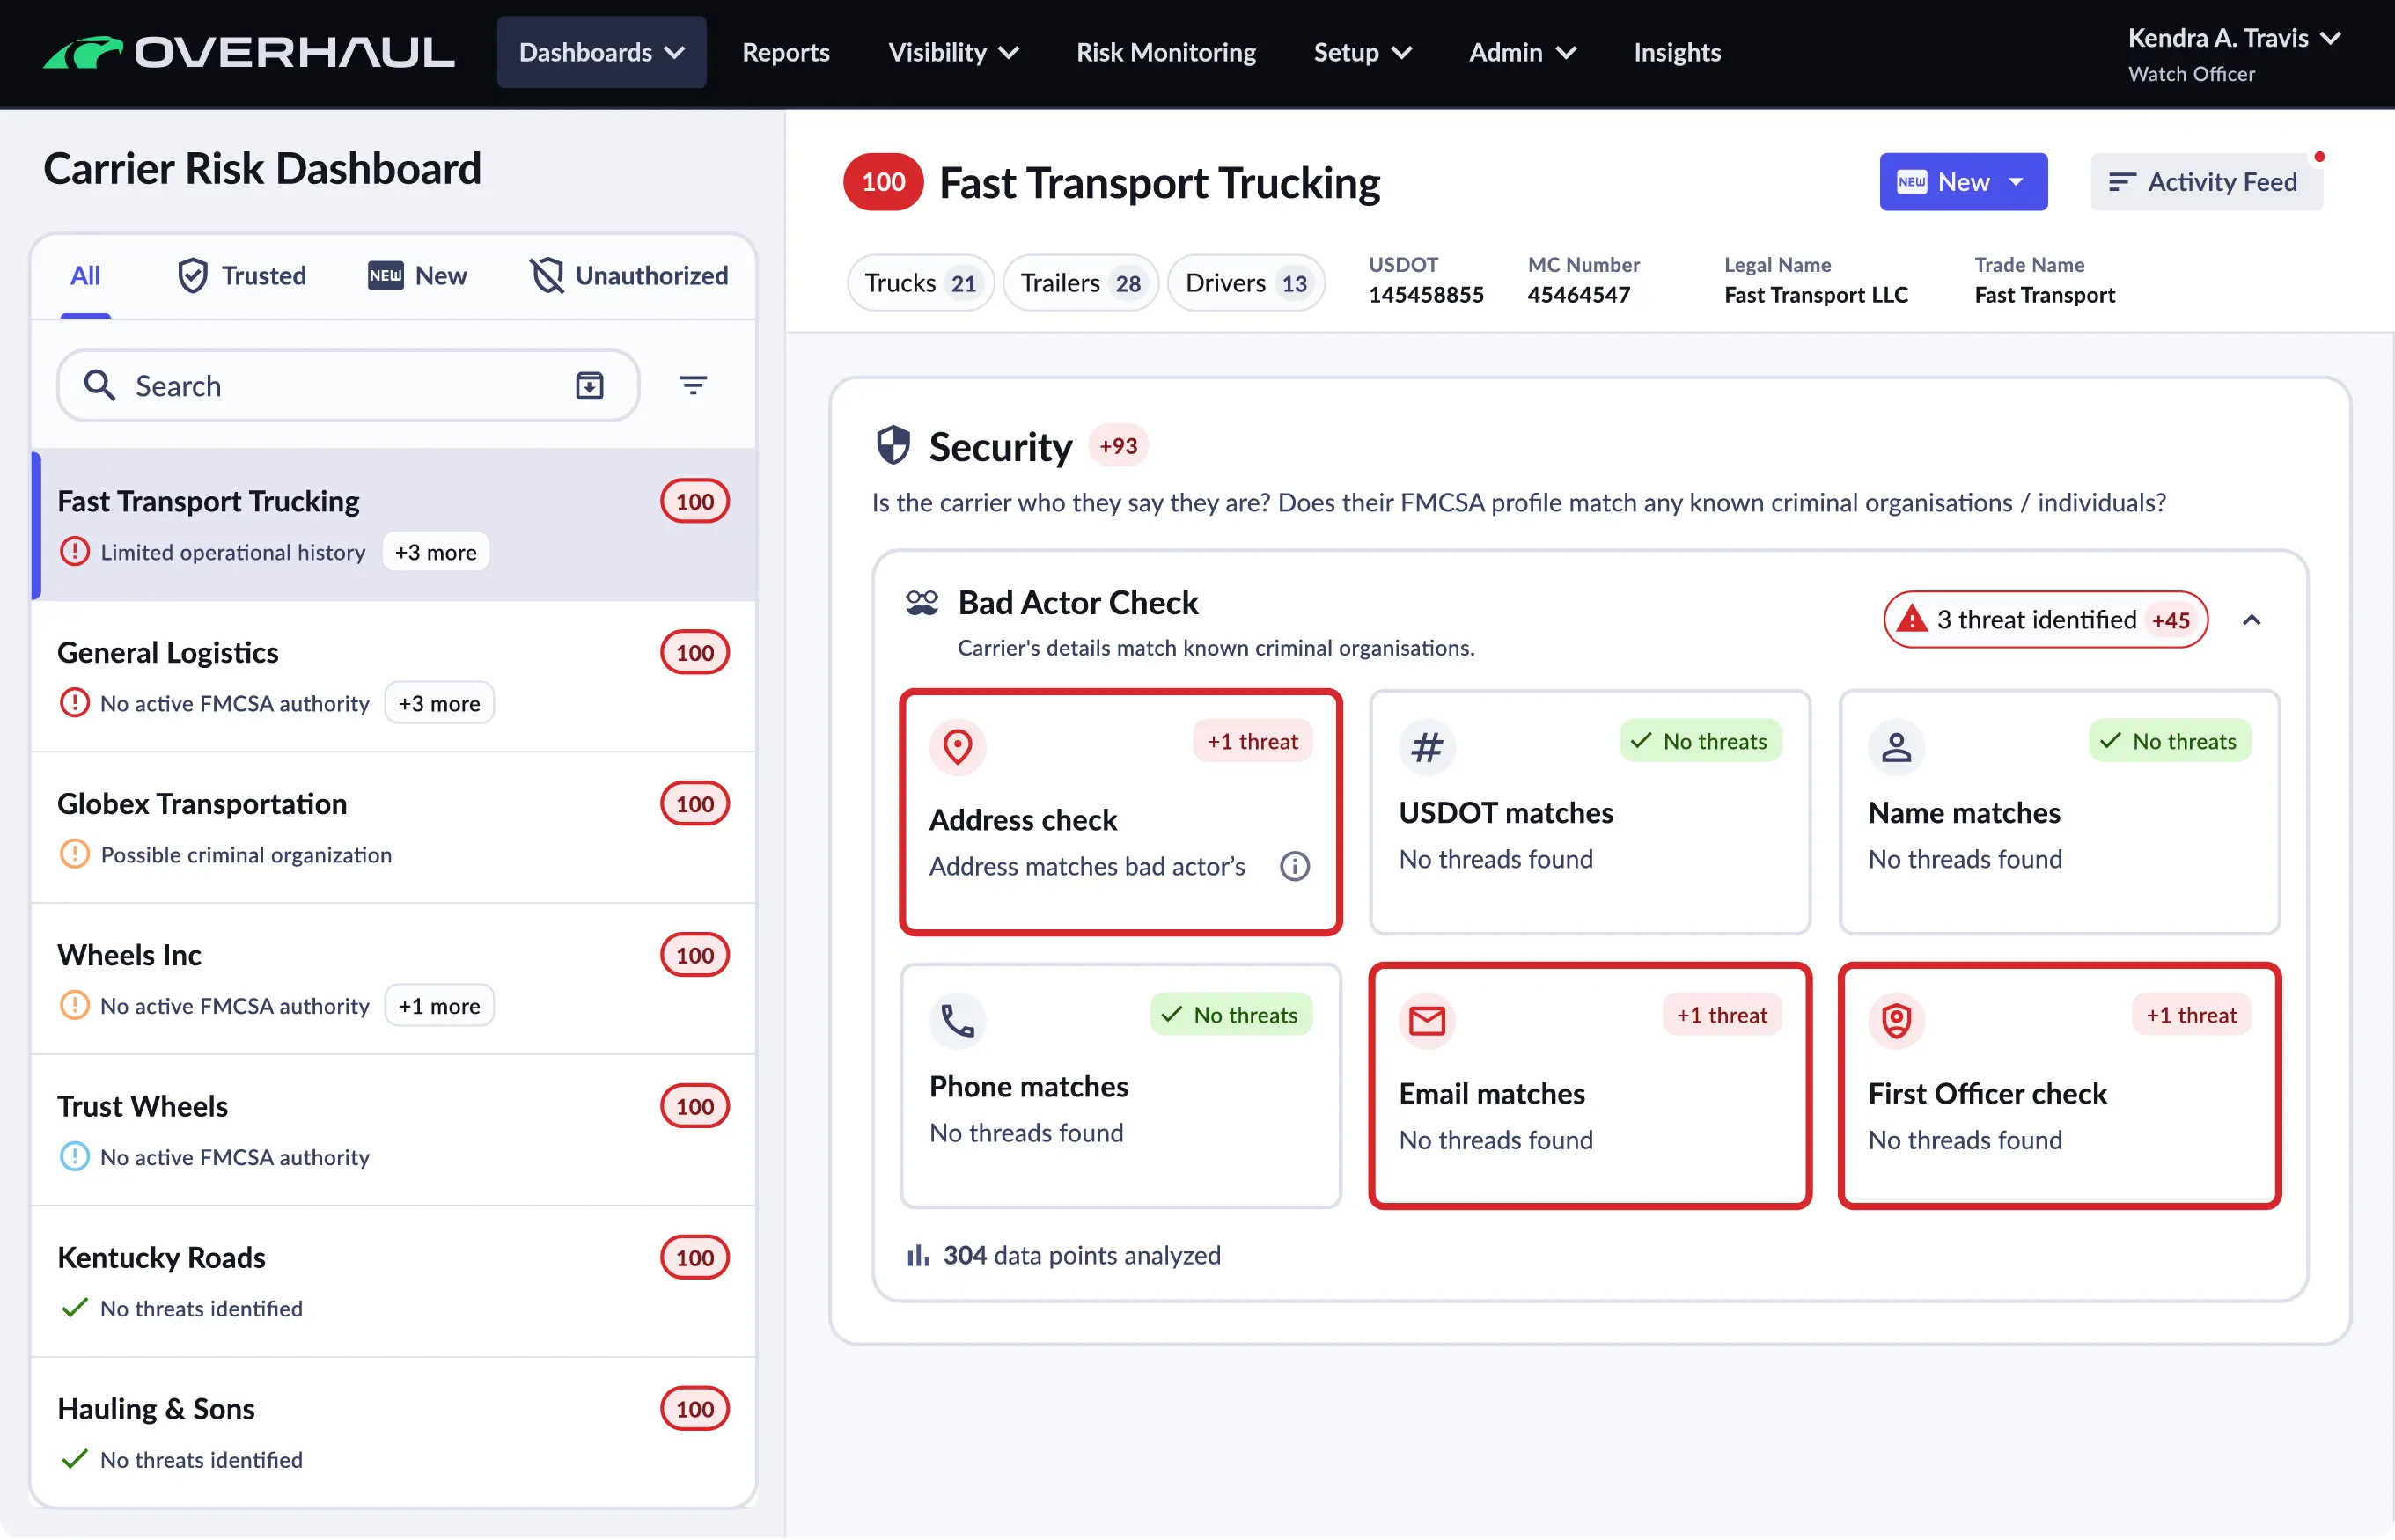
Task: Open Risk Monitoring in the top navigation
Action: coord(1165,52)
